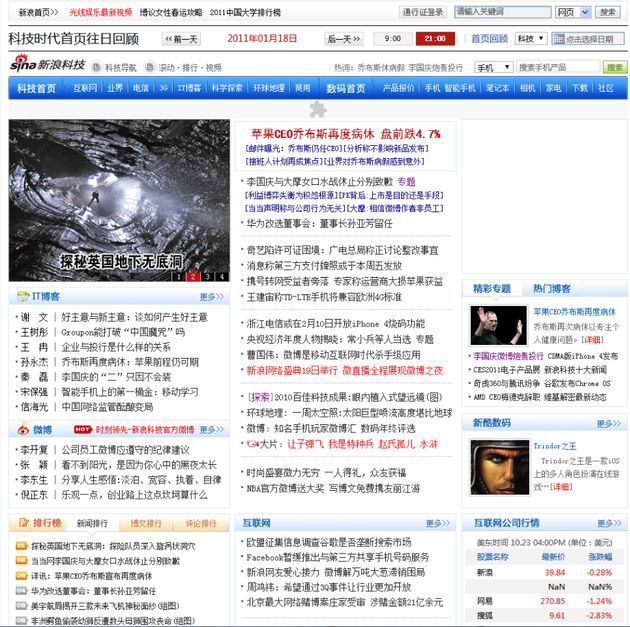Expand 更多 in IT博客 section
The width and height of the screenshot is (630, 627).
click(x=212, y=297)
